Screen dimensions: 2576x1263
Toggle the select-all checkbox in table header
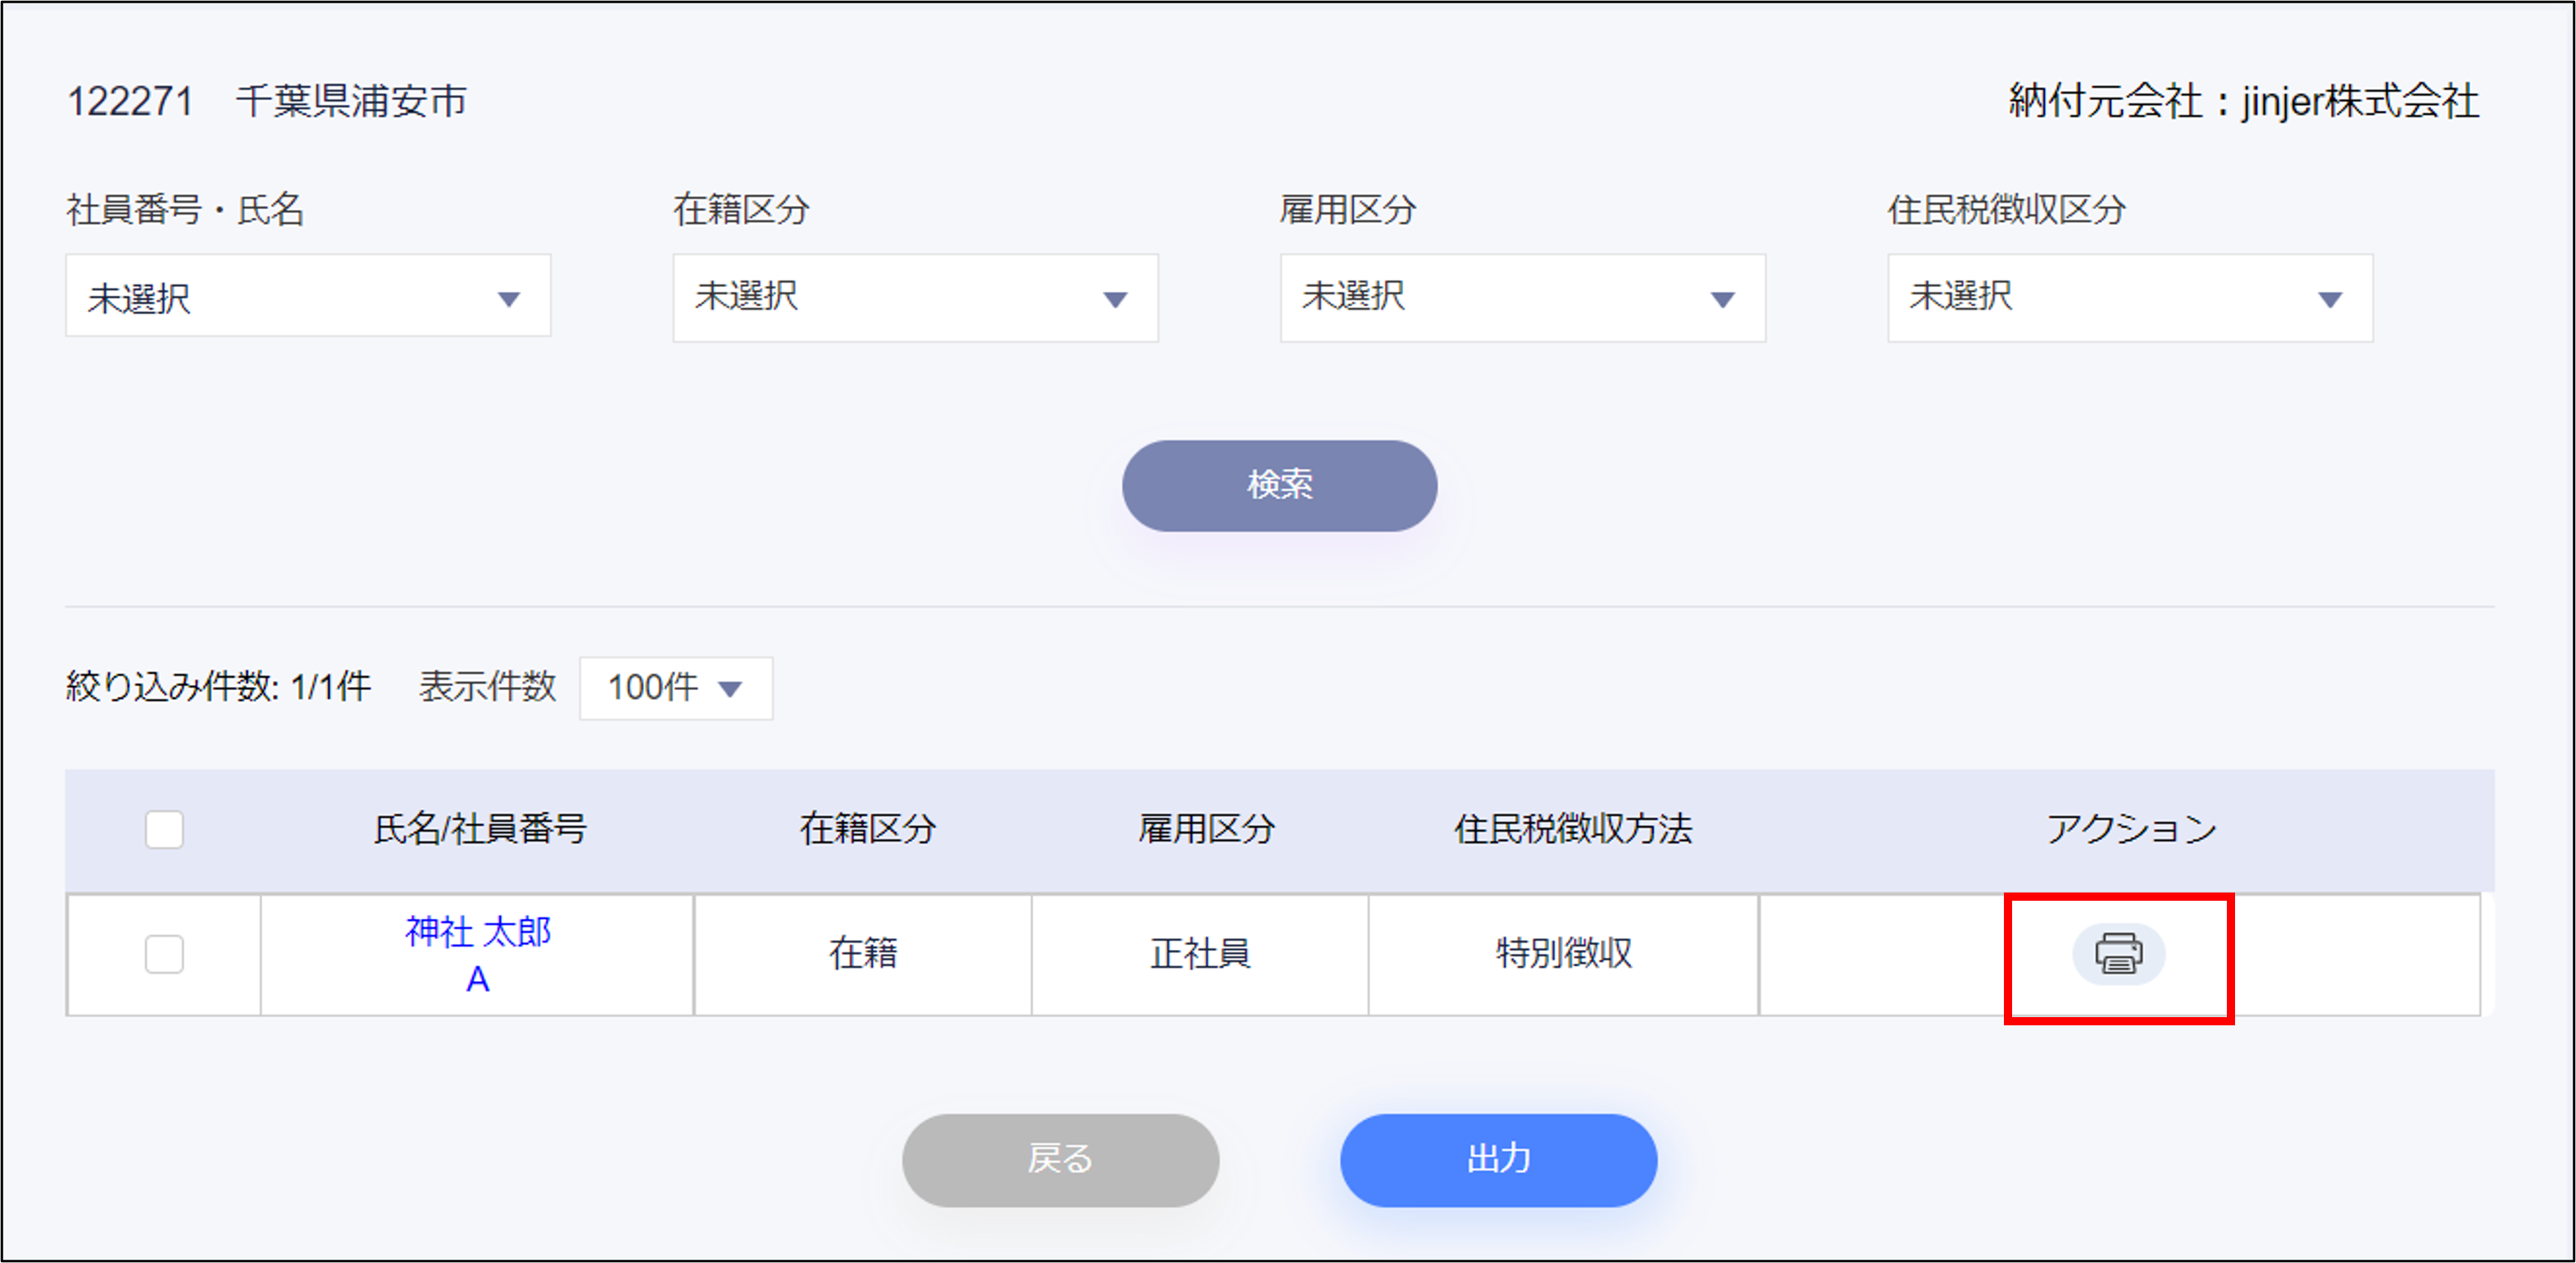coord(164,829)
